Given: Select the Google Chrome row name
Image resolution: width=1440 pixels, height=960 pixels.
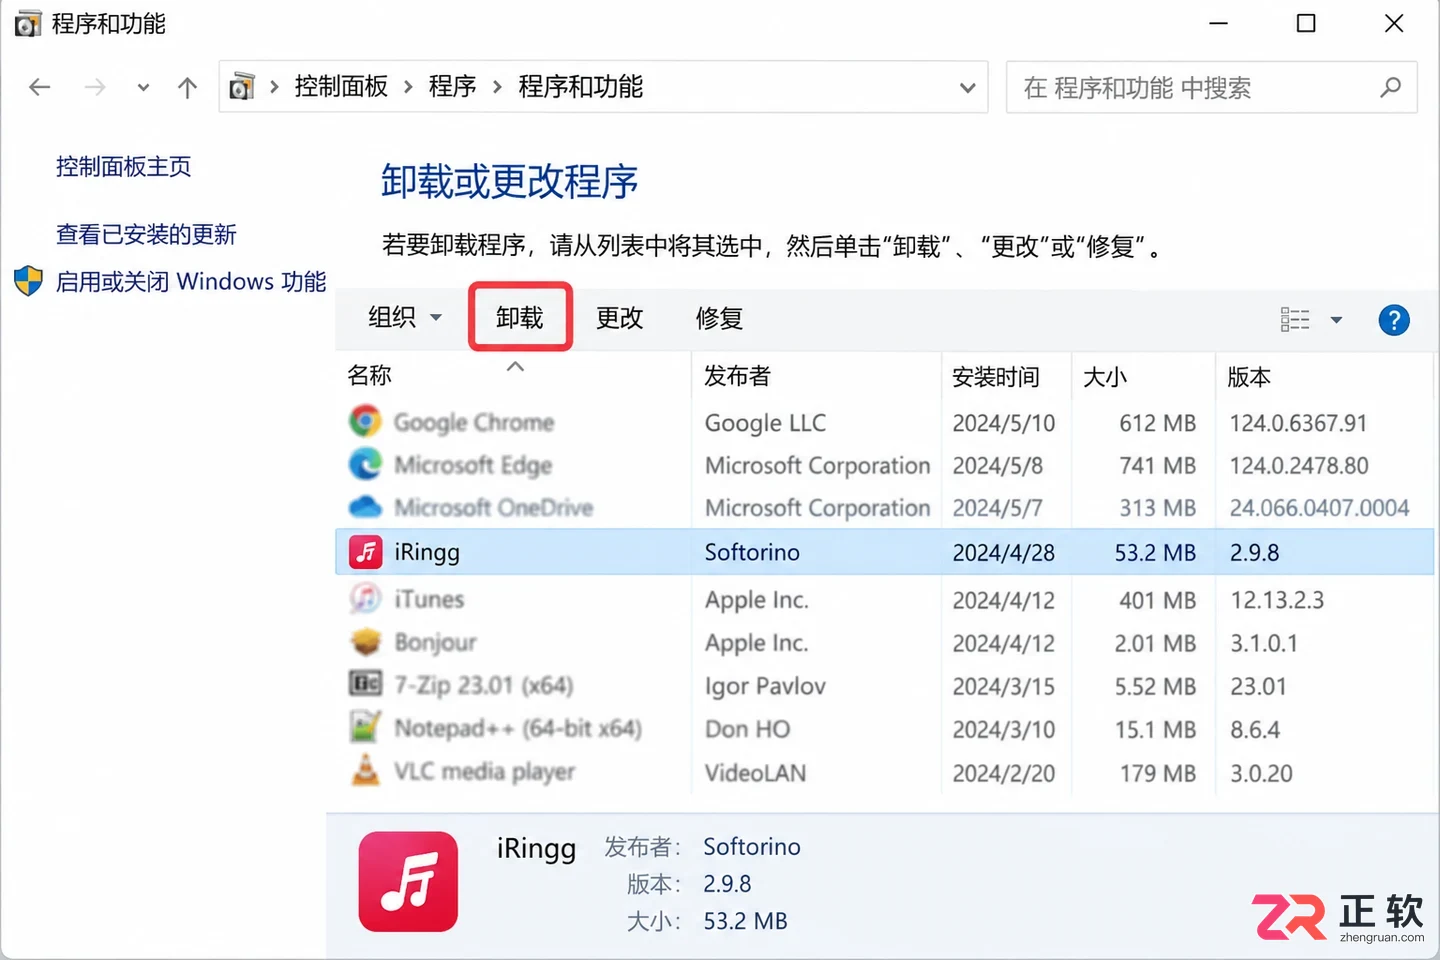Looking at the screenshot, I should coord(474,422).
